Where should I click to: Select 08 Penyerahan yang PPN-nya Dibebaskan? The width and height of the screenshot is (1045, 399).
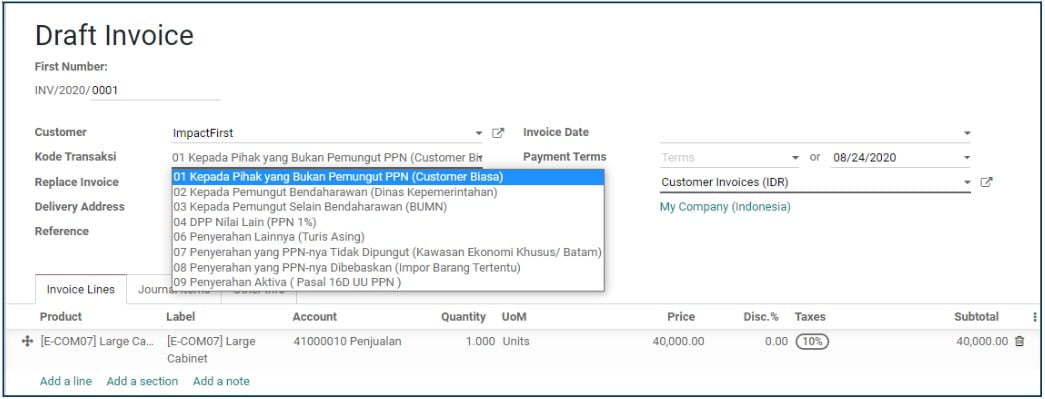coord(388,267)
